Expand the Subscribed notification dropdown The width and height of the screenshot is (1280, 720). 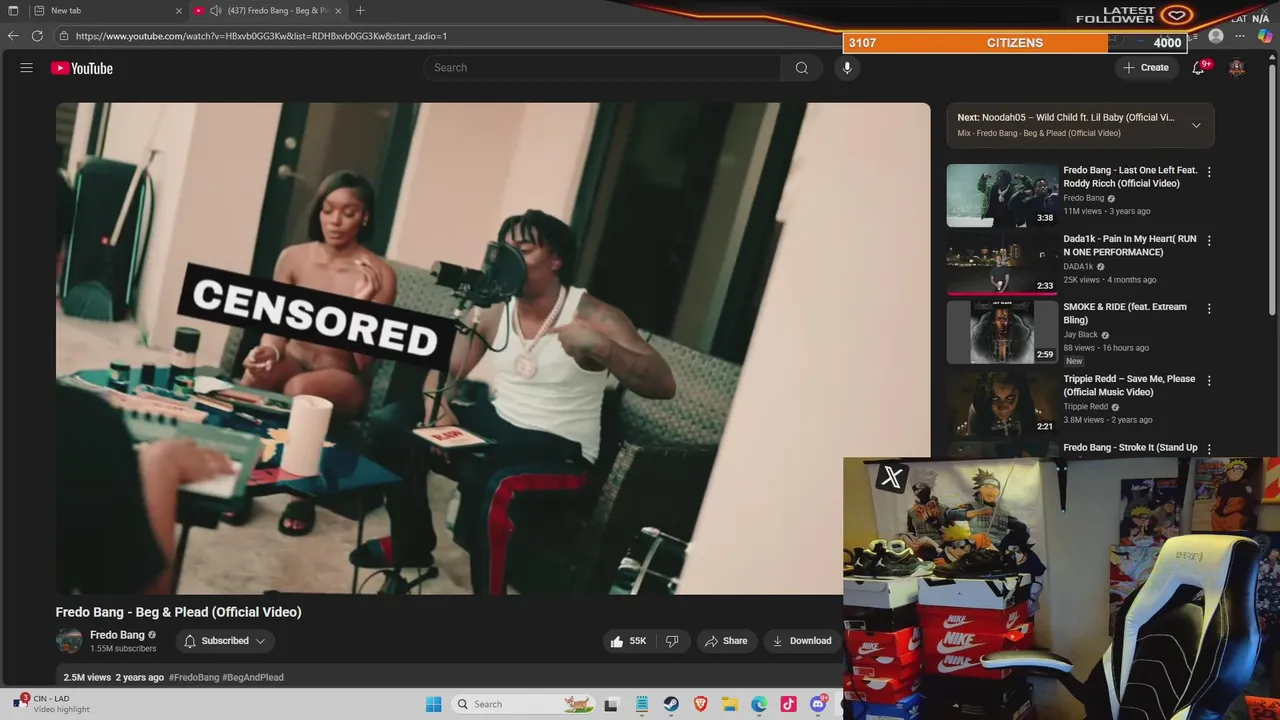[x=225, y=641]
